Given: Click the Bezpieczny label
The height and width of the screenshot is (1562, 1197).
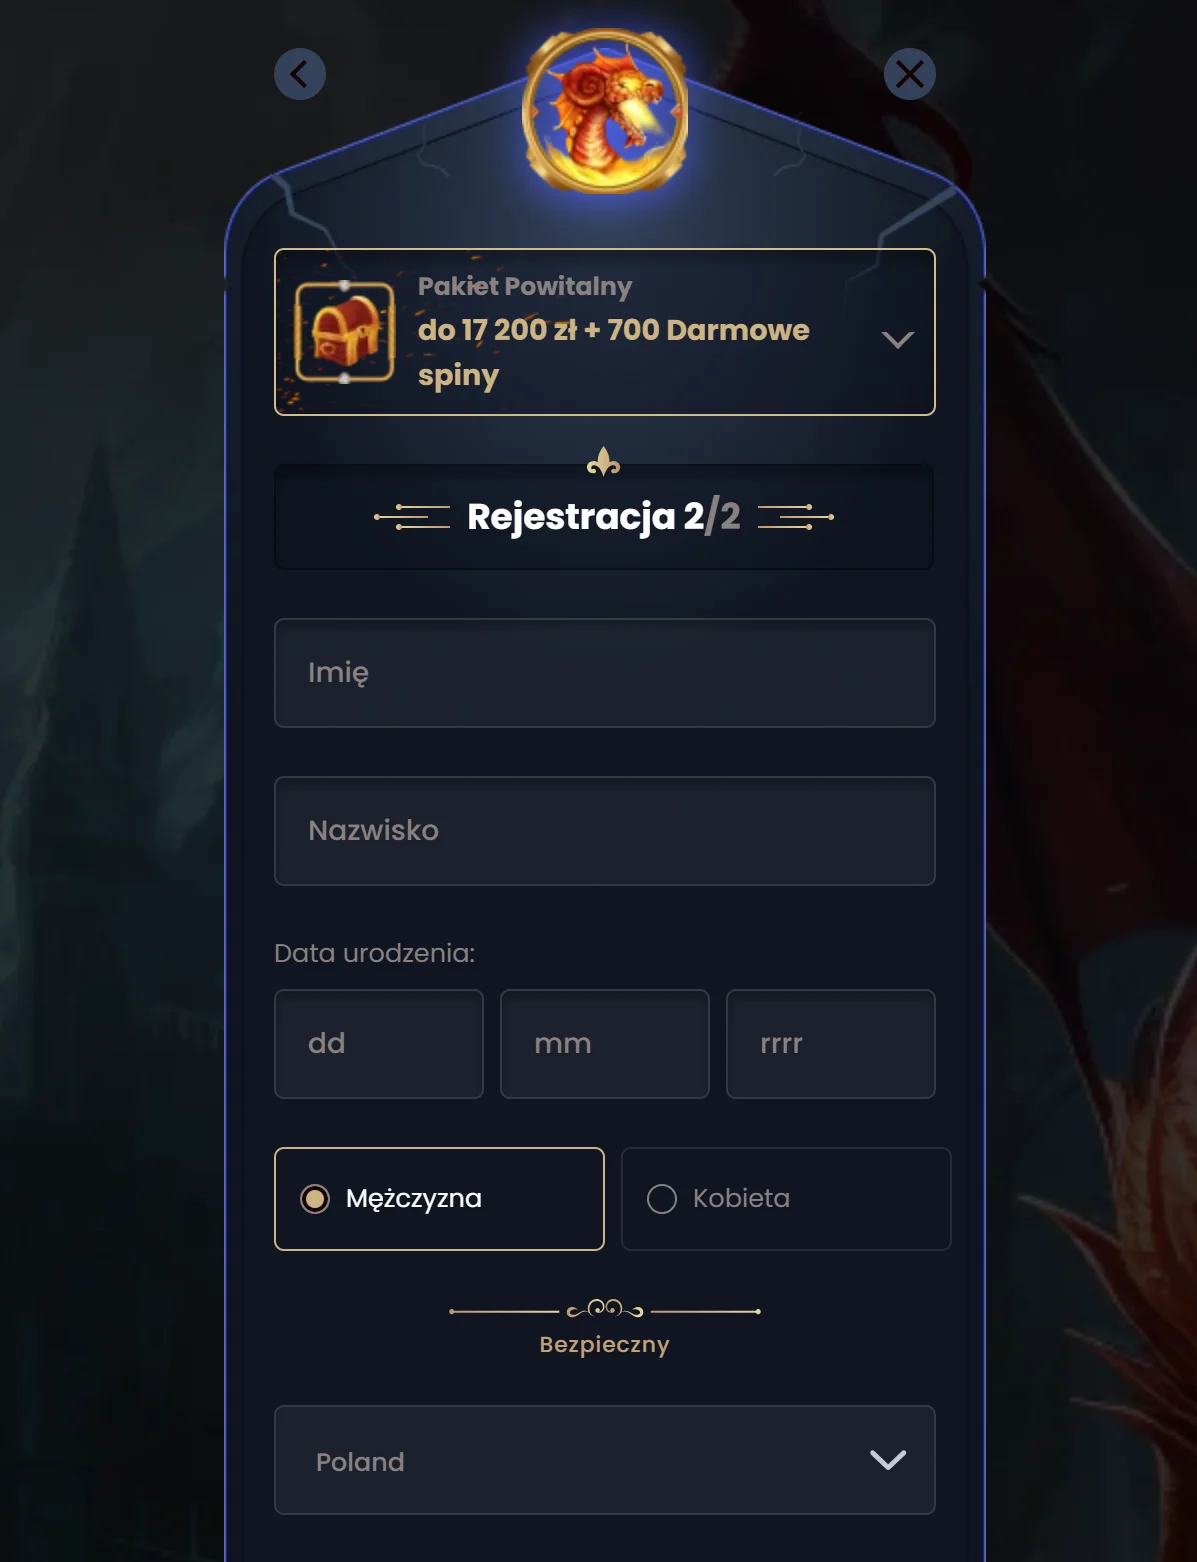Looking at the screenshot, I should (604, 1344).
